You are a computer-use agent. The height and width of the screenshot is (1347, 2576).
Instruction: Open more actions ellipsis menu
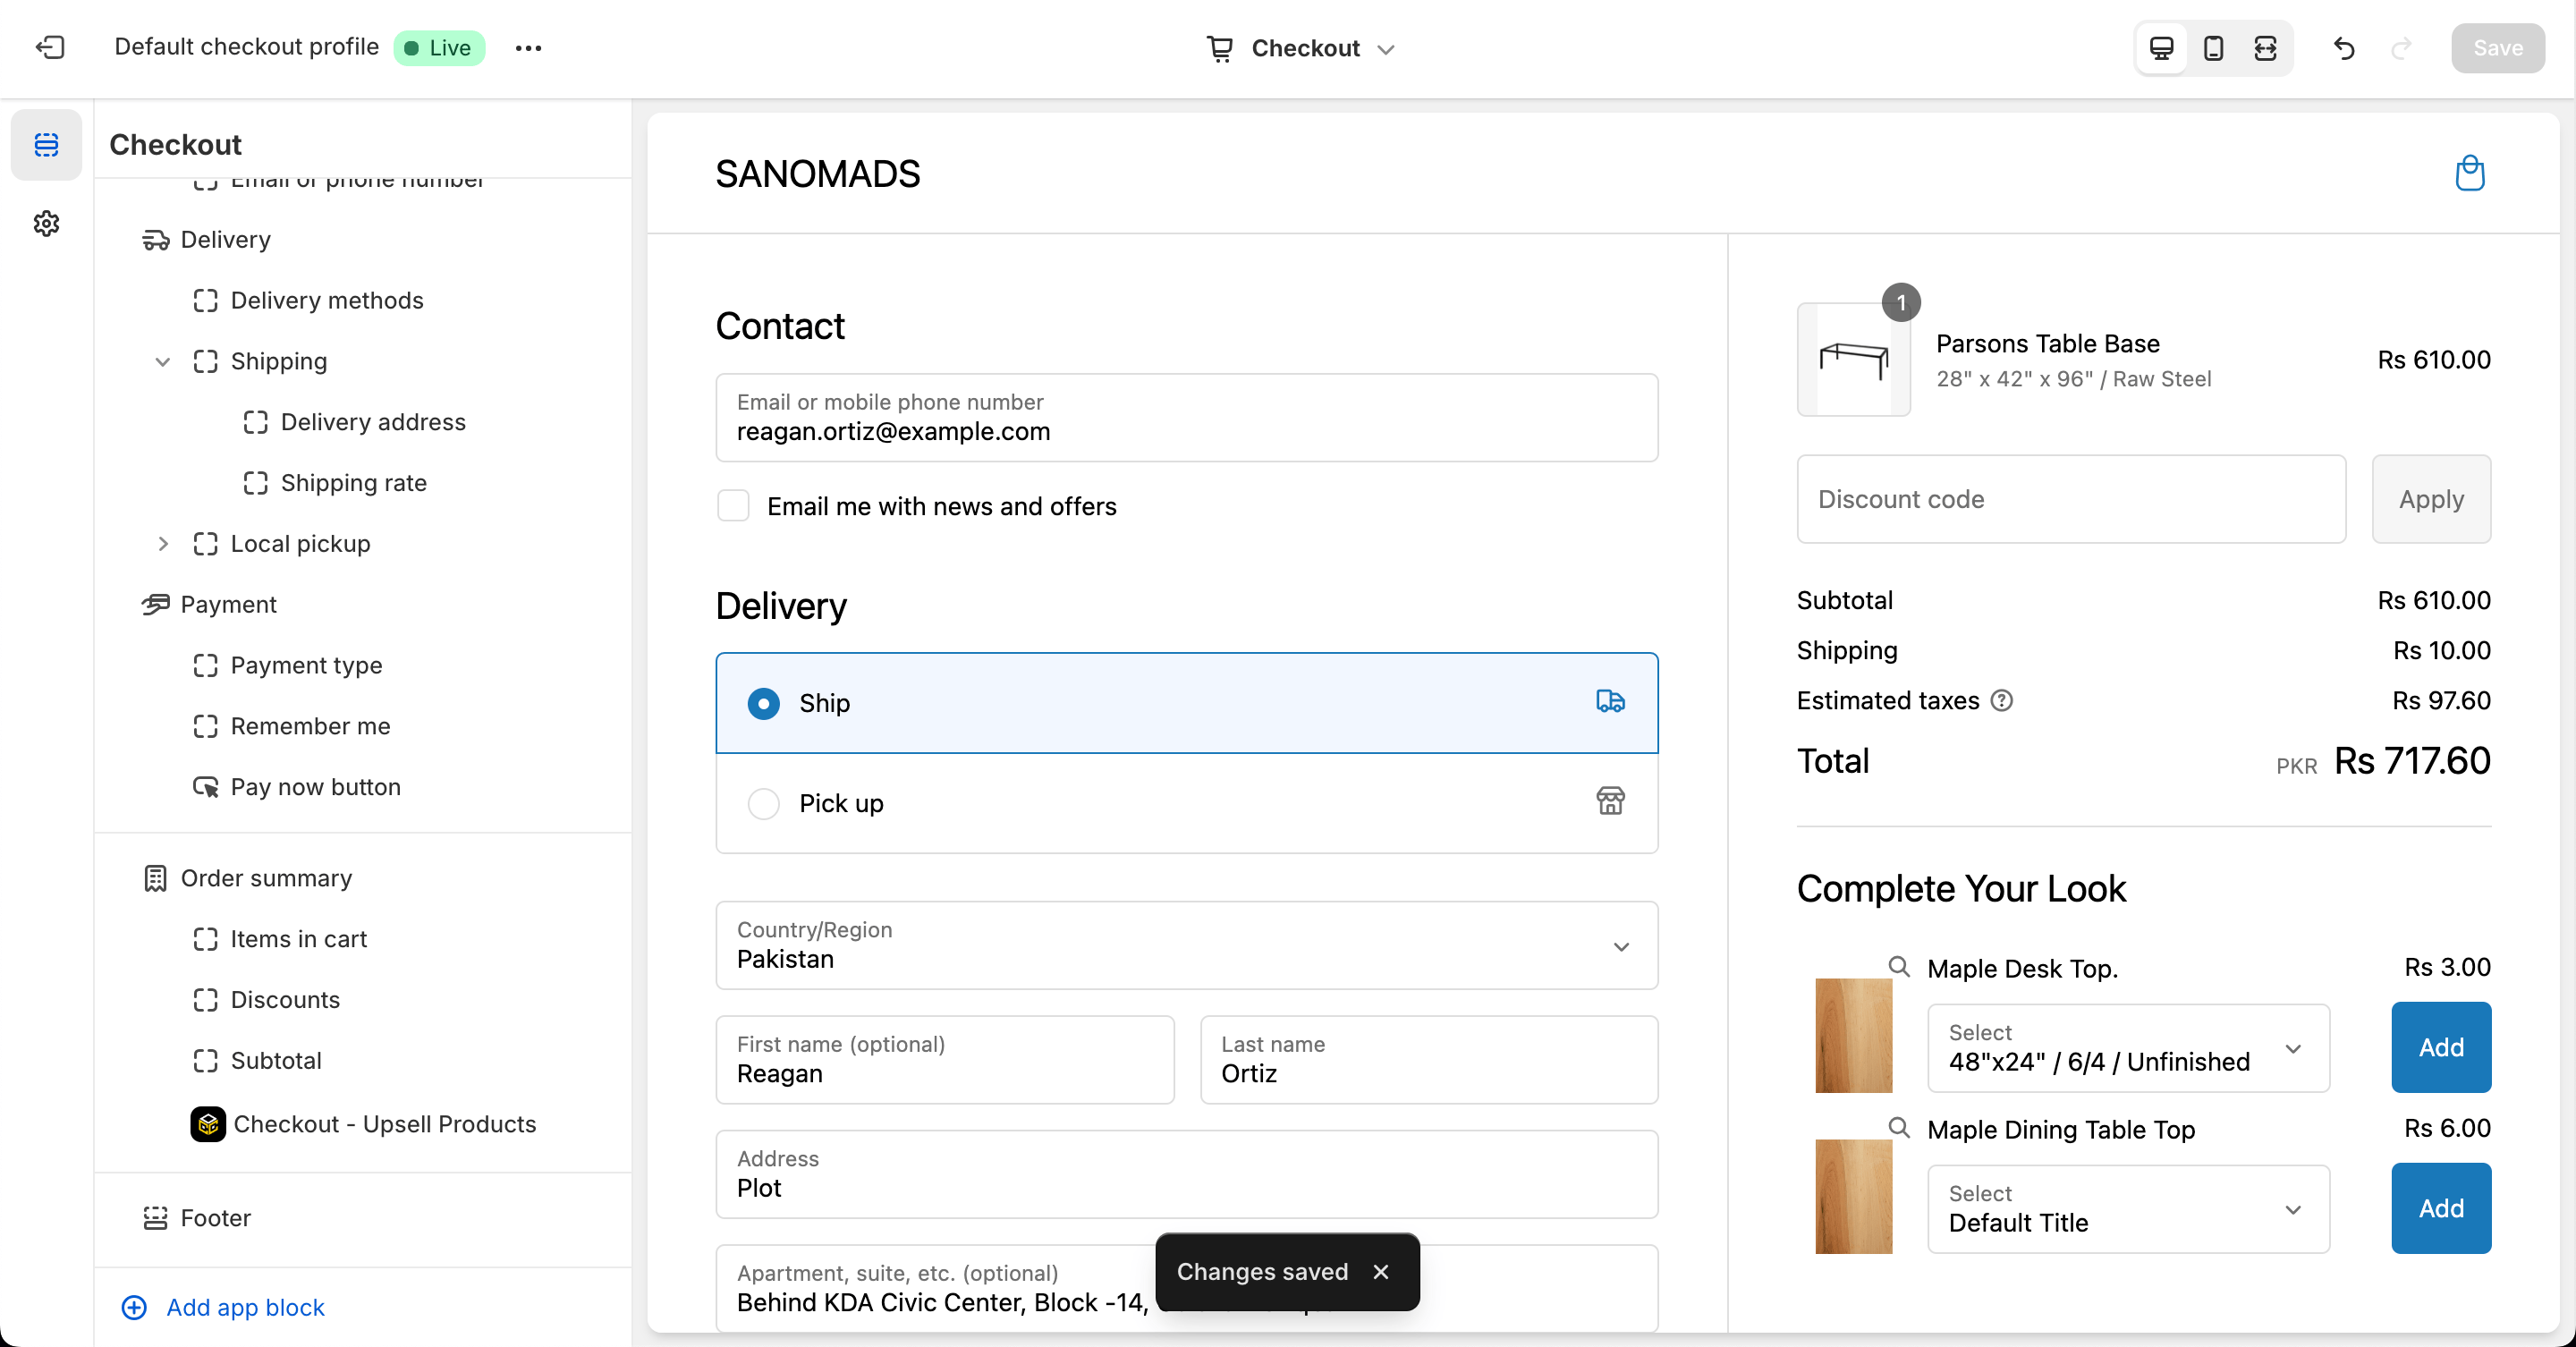coord(528,48)
